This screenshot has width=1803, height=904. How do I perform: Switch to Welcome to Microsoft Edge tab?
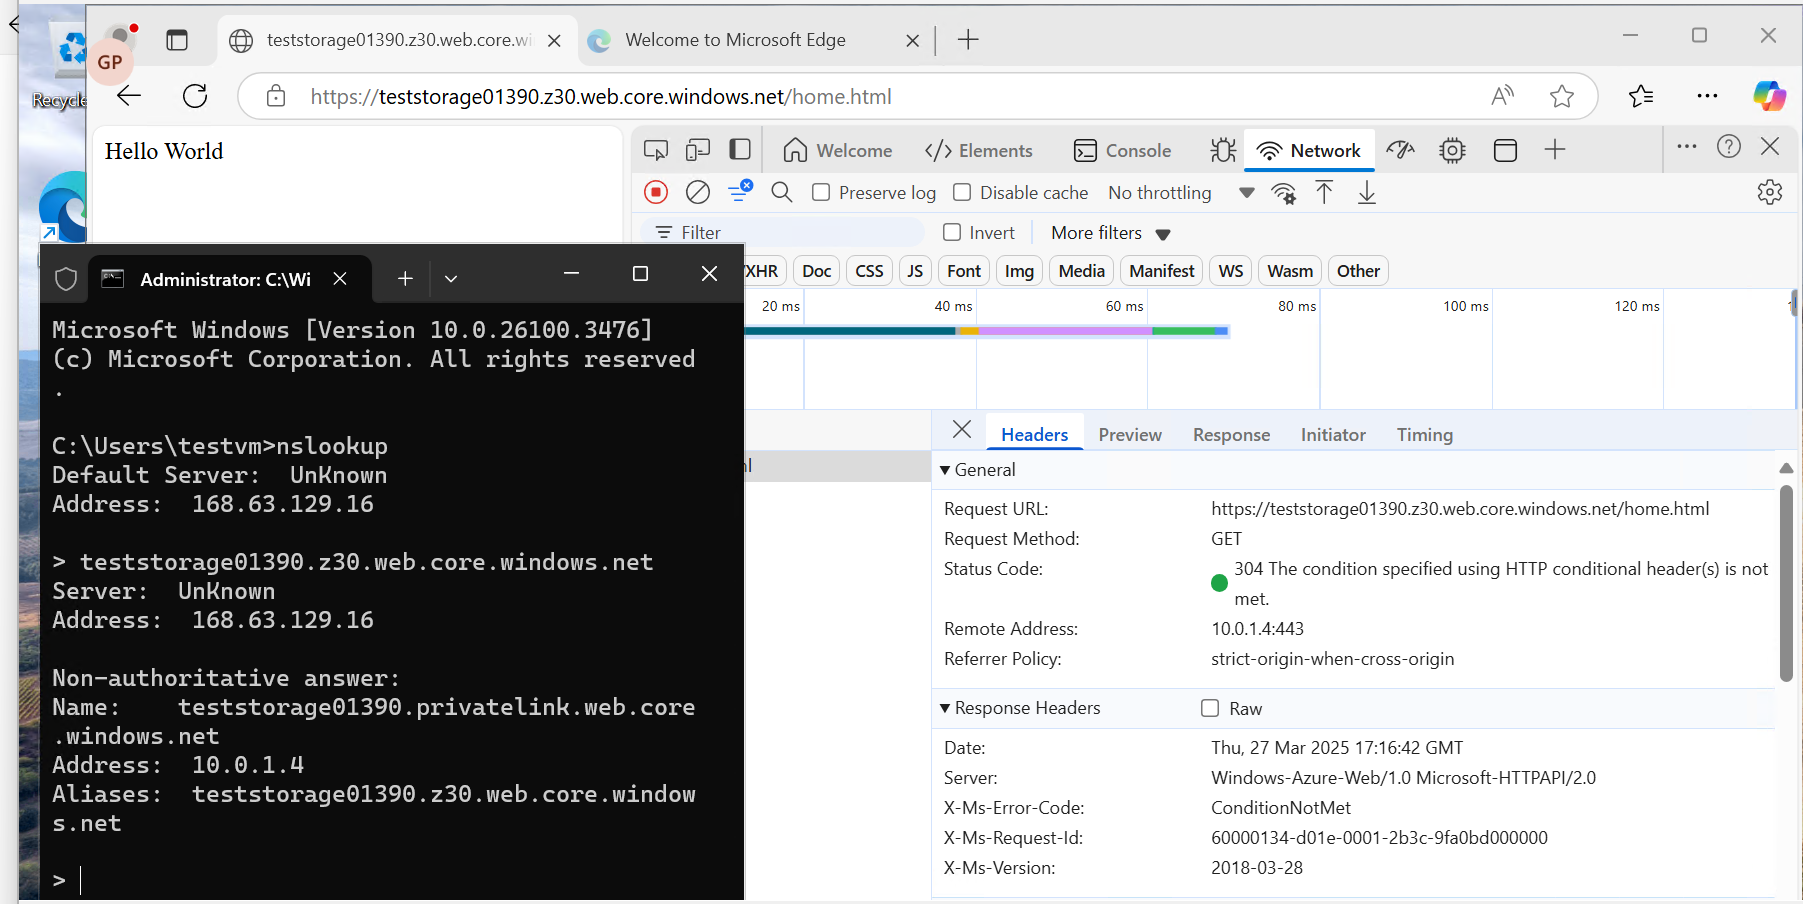(735, 40)
